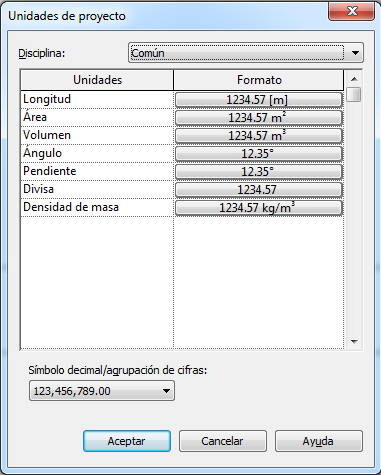Open the decimal symbol grouping dropdown
Viewport: 381px width, 475px height.
(x=102, y=391)
